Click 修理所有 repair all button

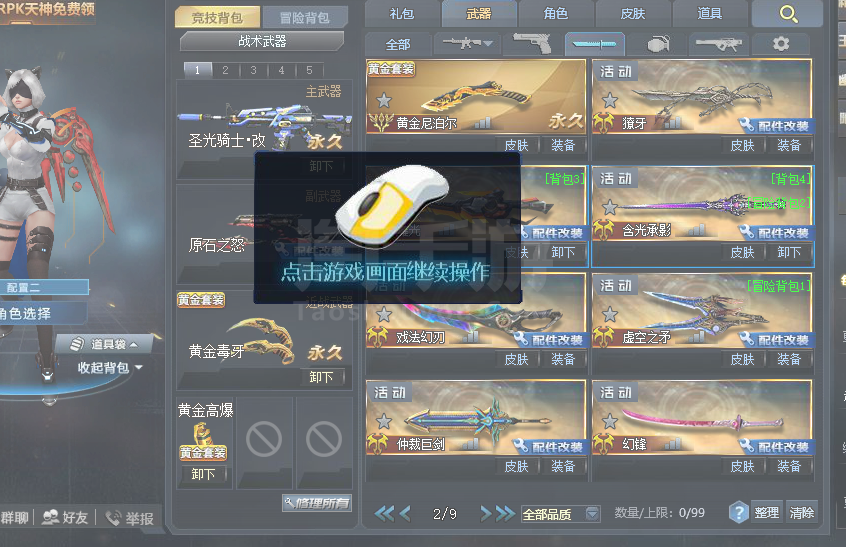[317, 503]
